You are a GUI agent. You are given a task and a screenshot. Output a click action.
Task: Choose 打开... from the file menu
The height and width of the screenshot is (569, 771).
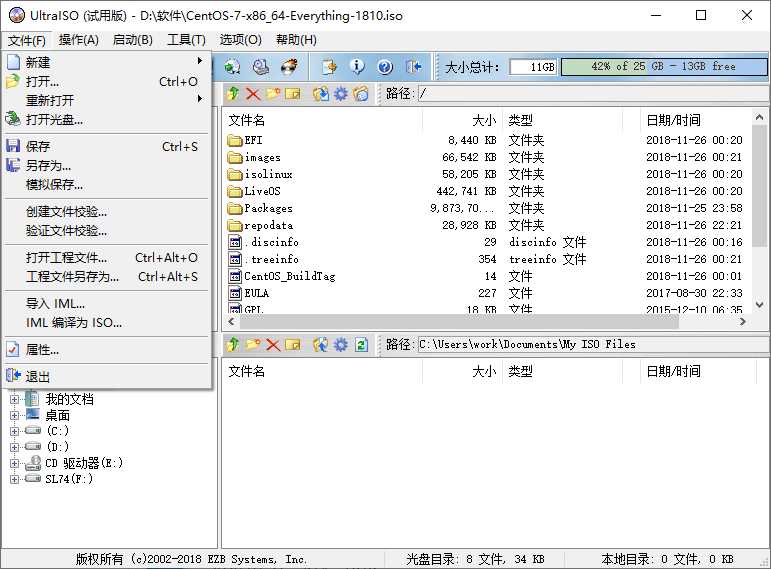107,82
